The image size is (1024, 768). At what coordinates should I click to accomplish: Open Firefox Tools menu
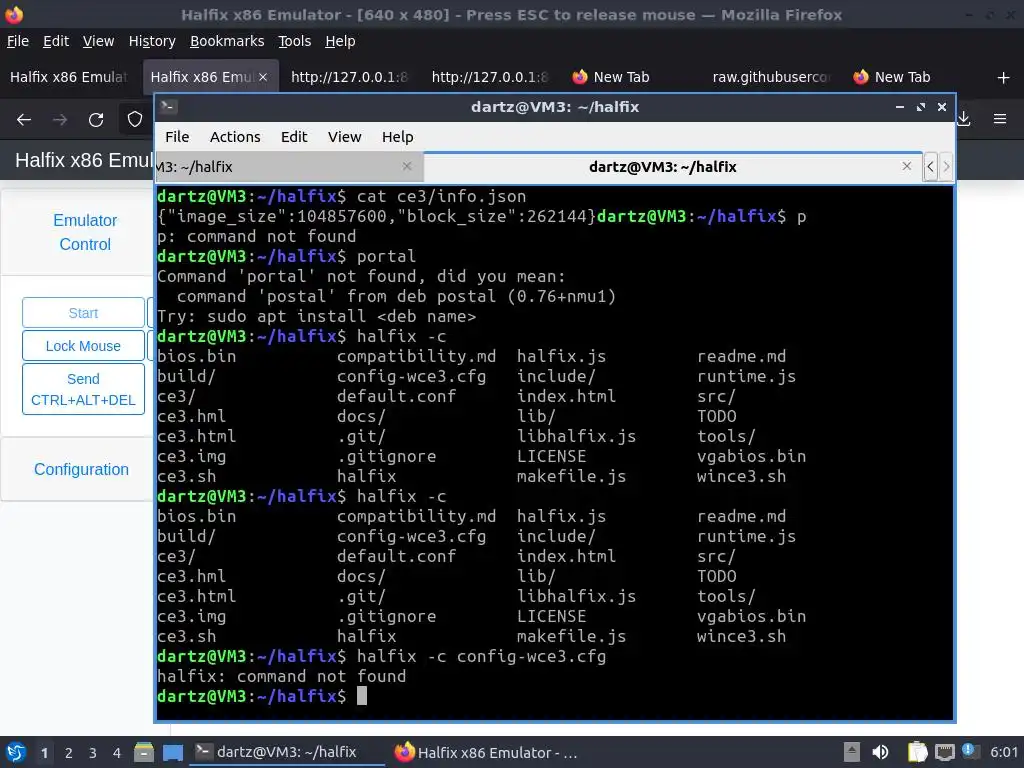click(295, 41)
